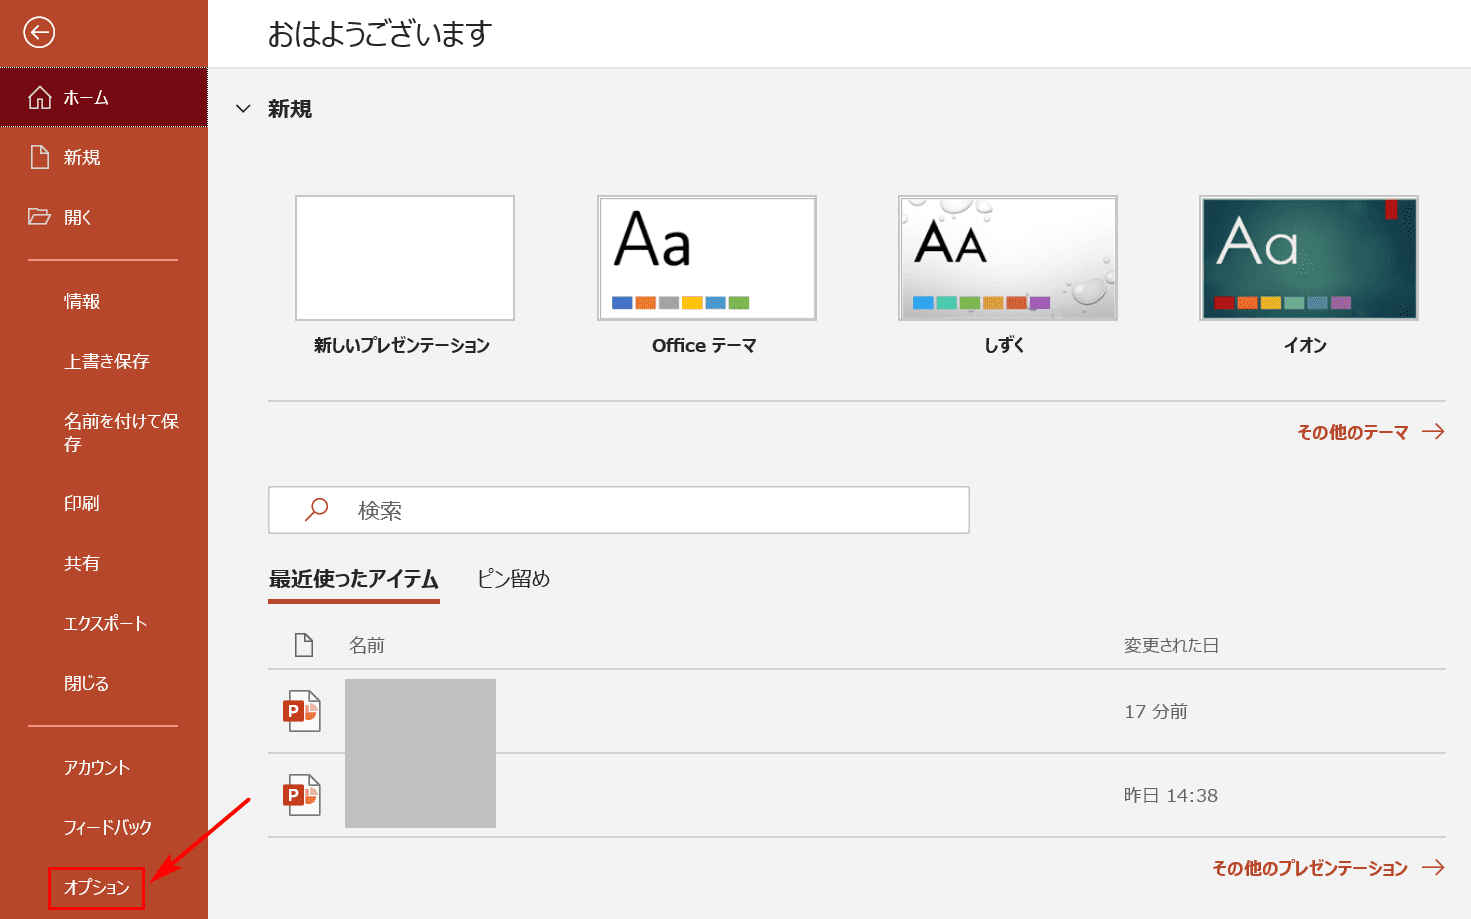
Task: Select the イオン theme thumbnail
Action: click(x=1309, y=258)
